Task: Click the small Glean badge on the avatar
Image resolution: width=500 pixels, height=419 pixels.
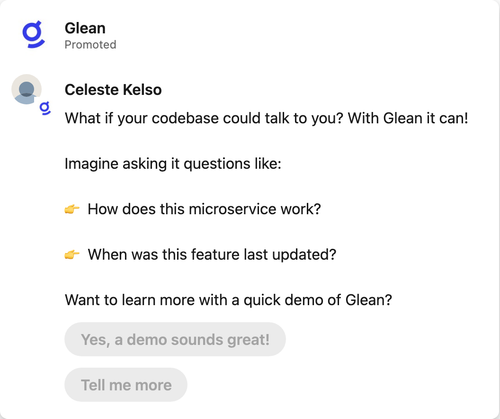Action: (45, 108)
